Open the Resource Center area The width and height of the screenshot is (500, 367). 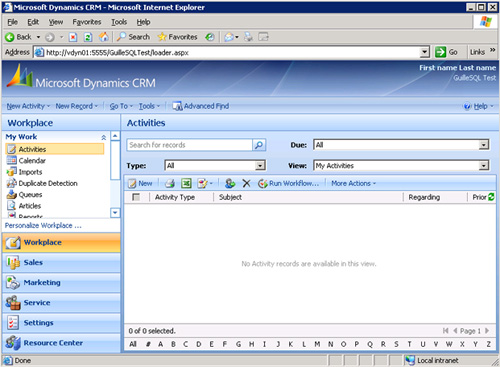click(x=61, y=343)
